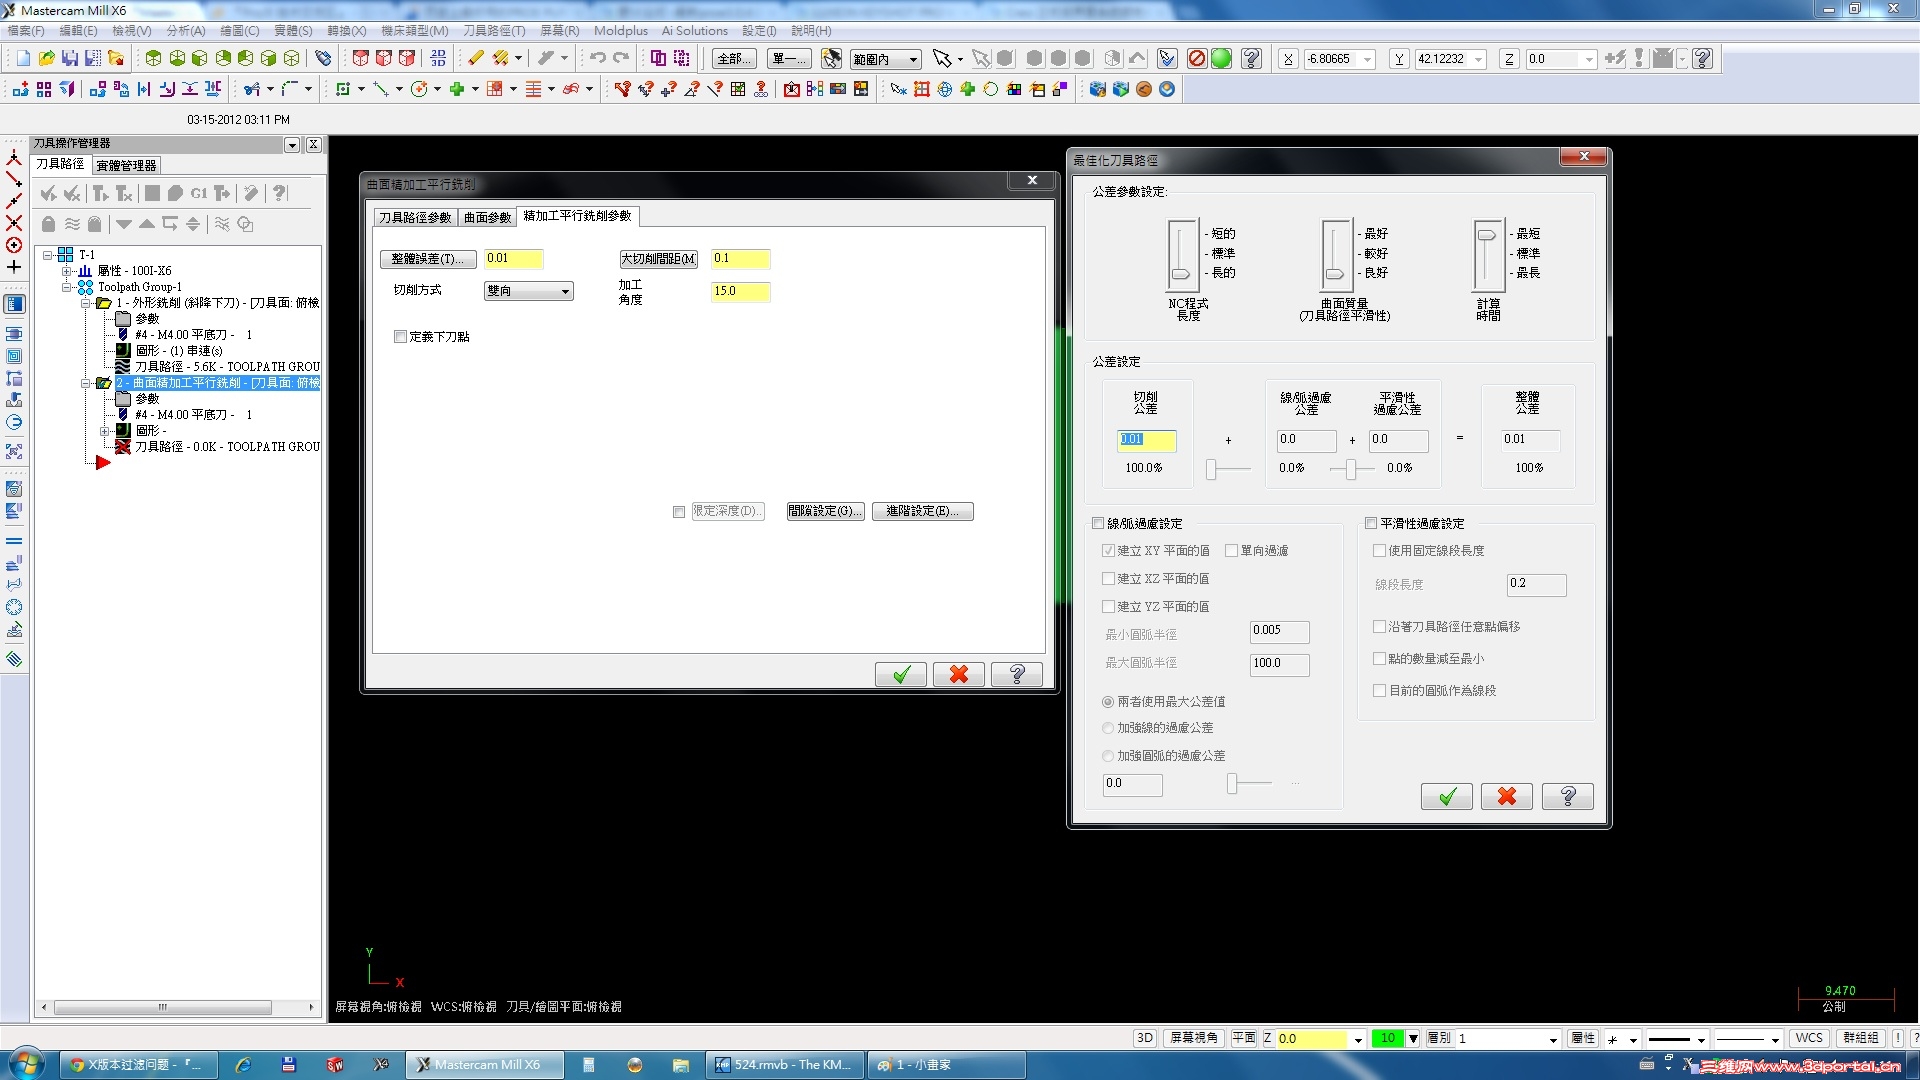The width and height of the screenshot is (1920, 1080).
Task: Click the green plus icon in the toolbar
Action: [x=457, y=90]
